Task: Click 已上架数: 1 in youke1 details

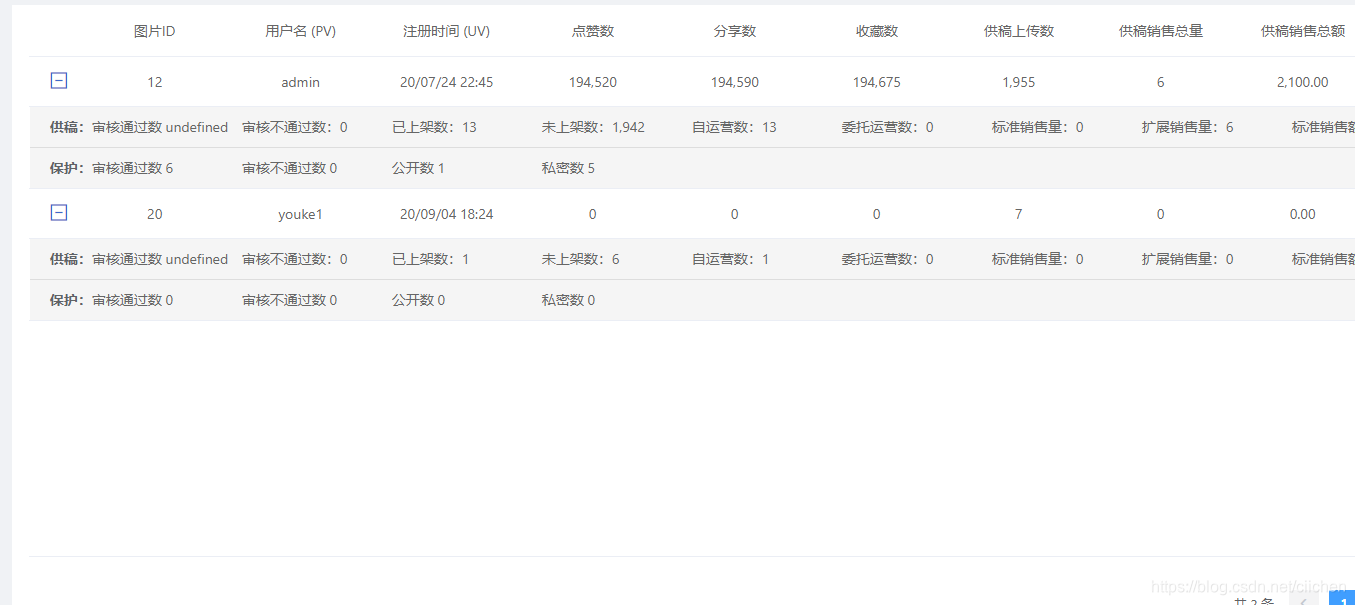Action: [431, 259]
